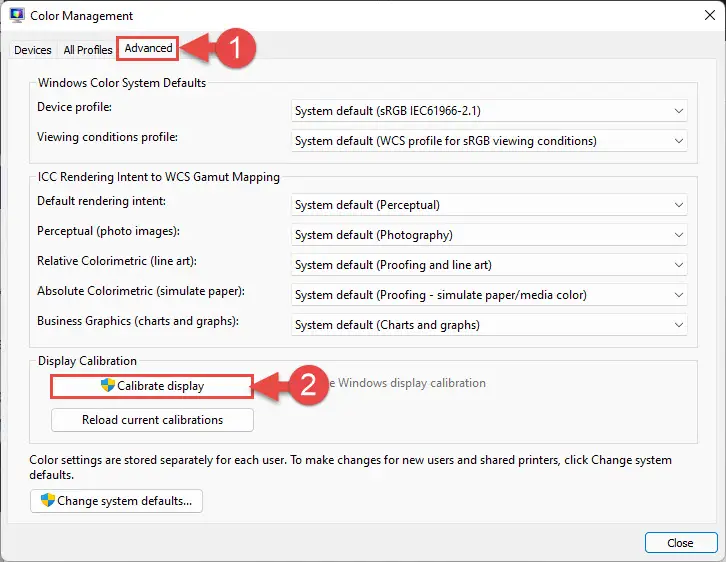This screenshot has width=726, height=562.
Task: Click the Device profile label
Action: pyautogui.click(x=74, y=107)
